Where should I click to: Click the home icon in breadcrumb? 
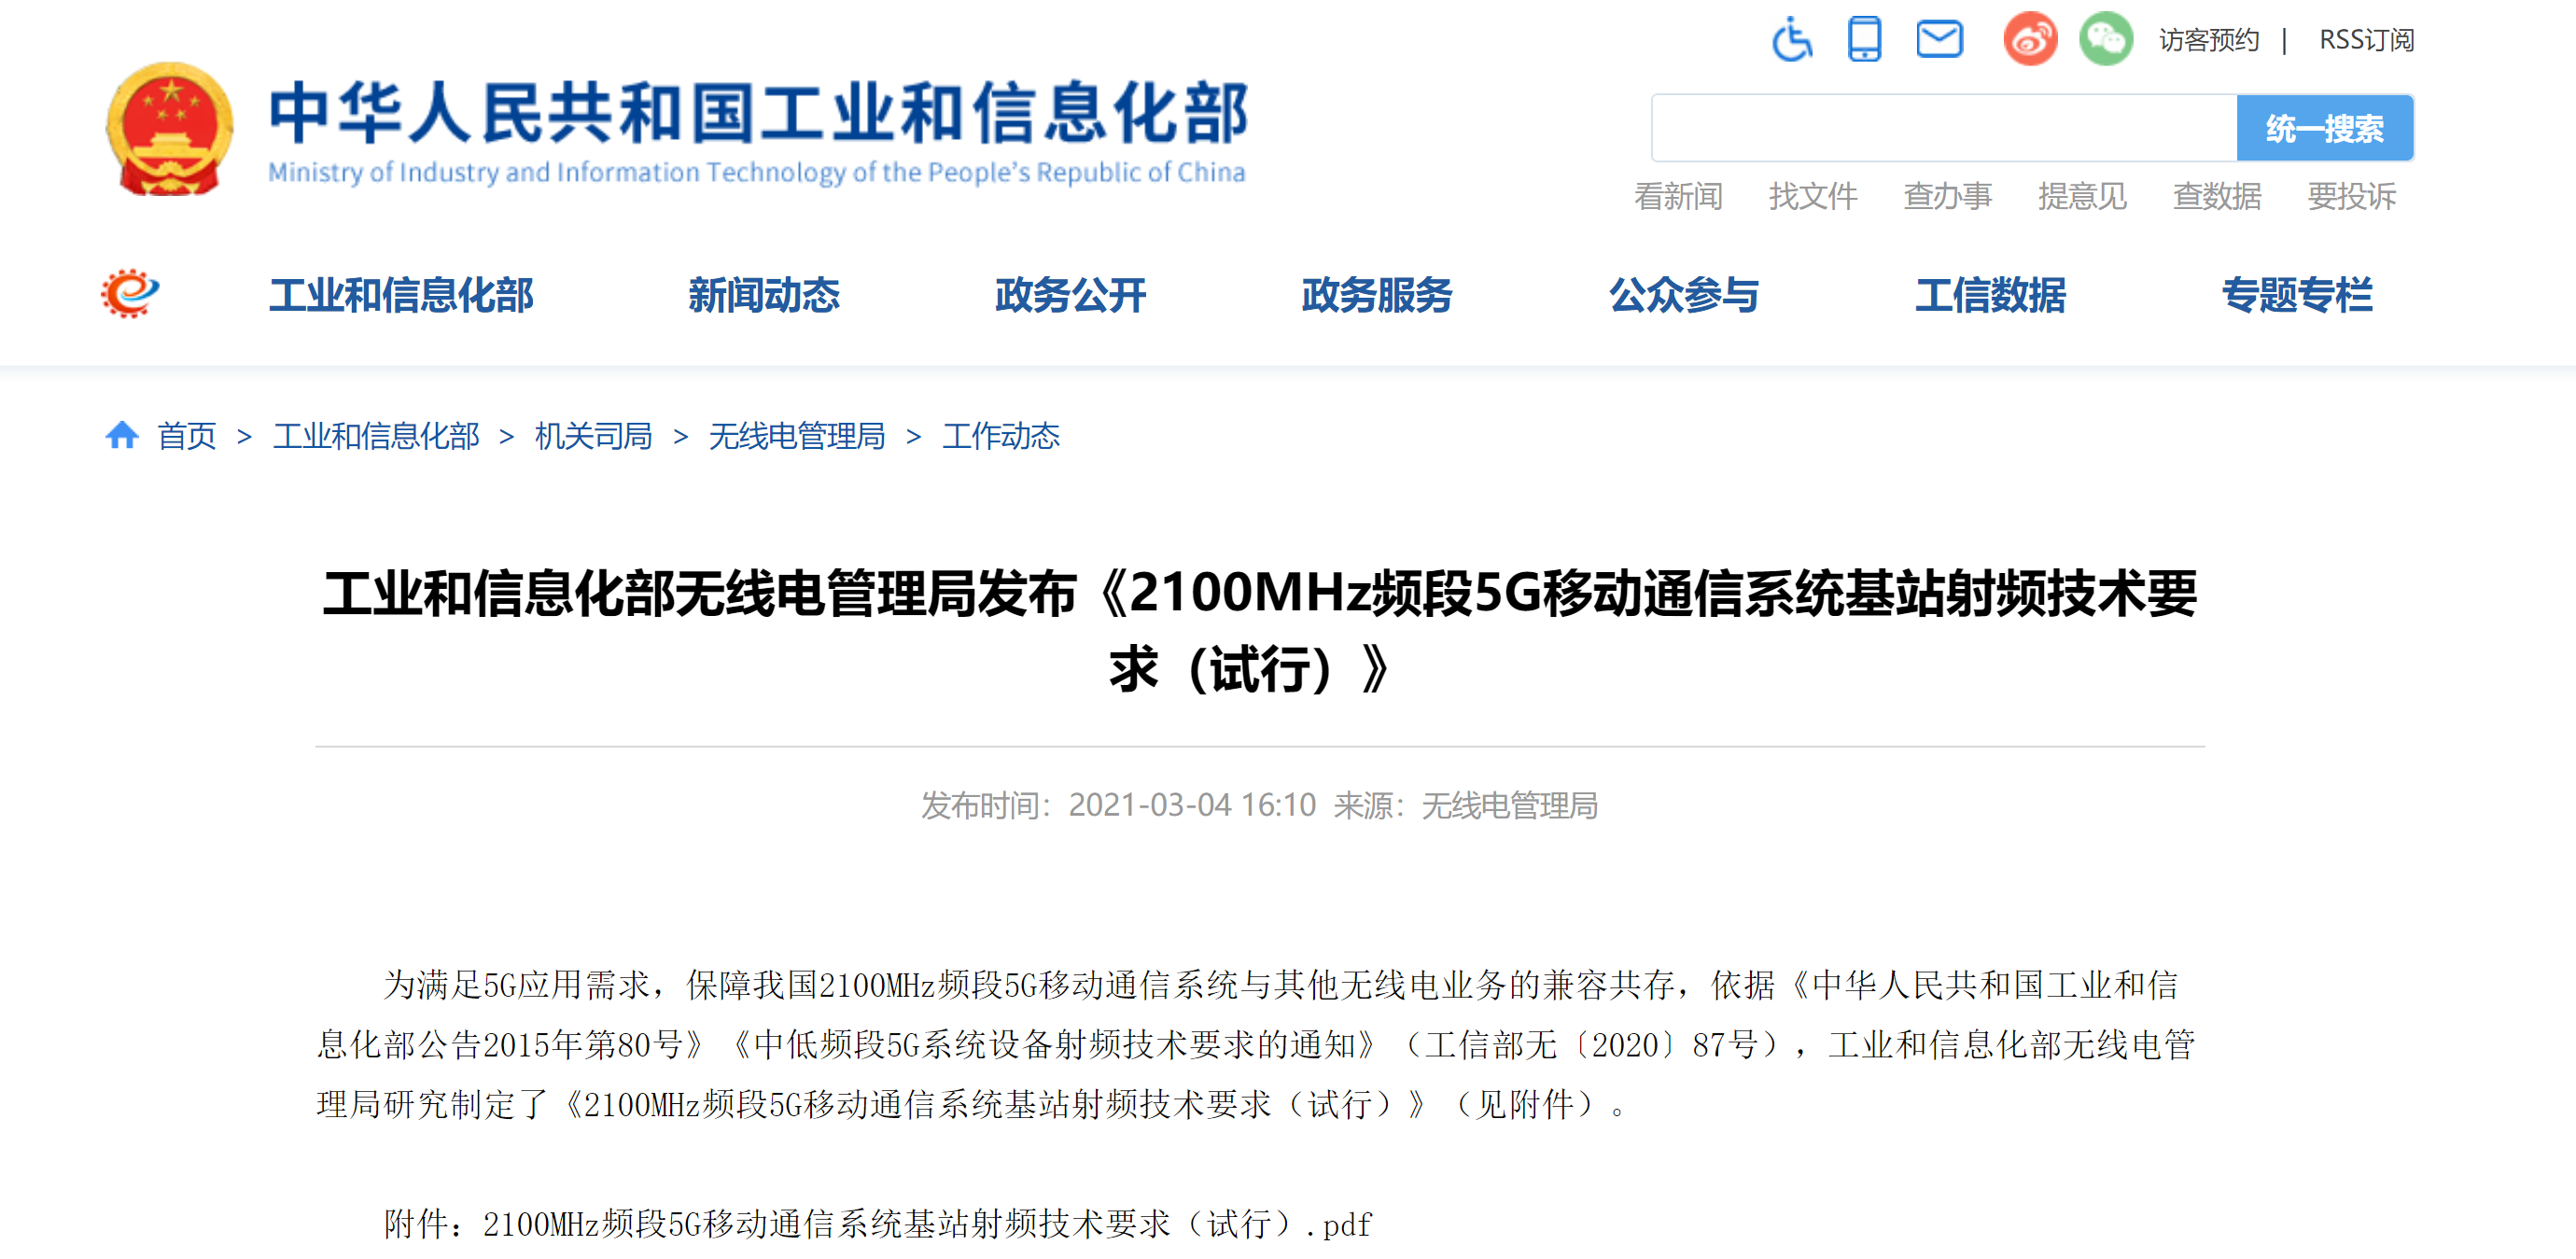[x=122, y=435]
